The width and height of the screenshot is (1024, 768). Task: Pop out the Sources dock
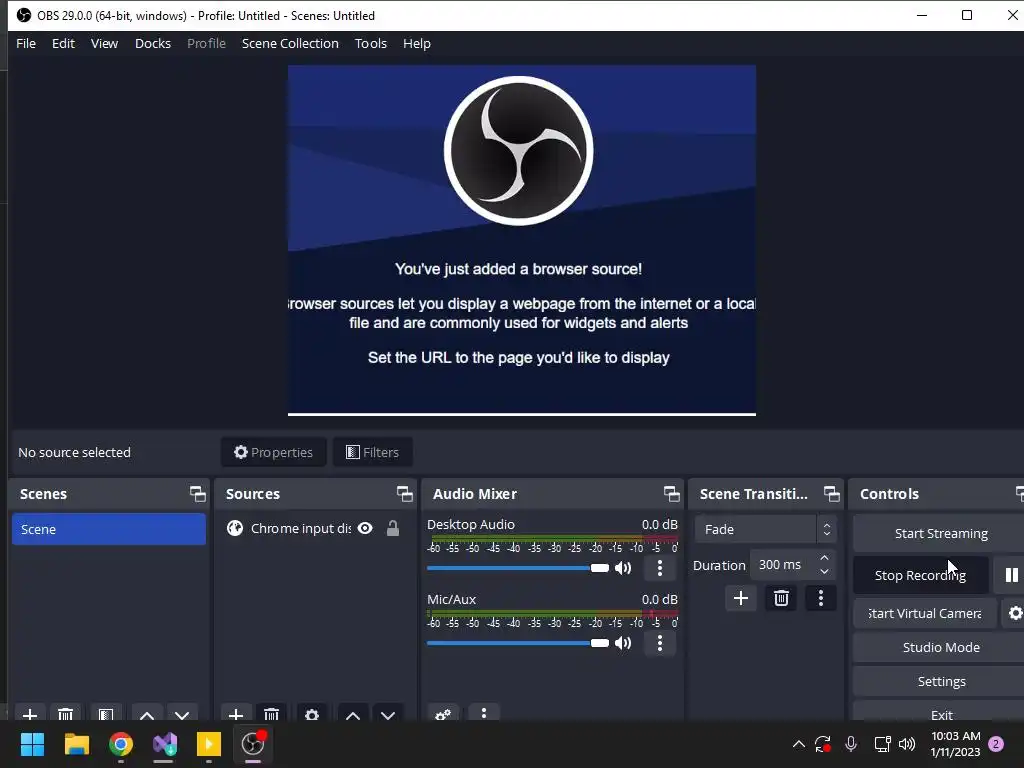click(x=404, y=494)
